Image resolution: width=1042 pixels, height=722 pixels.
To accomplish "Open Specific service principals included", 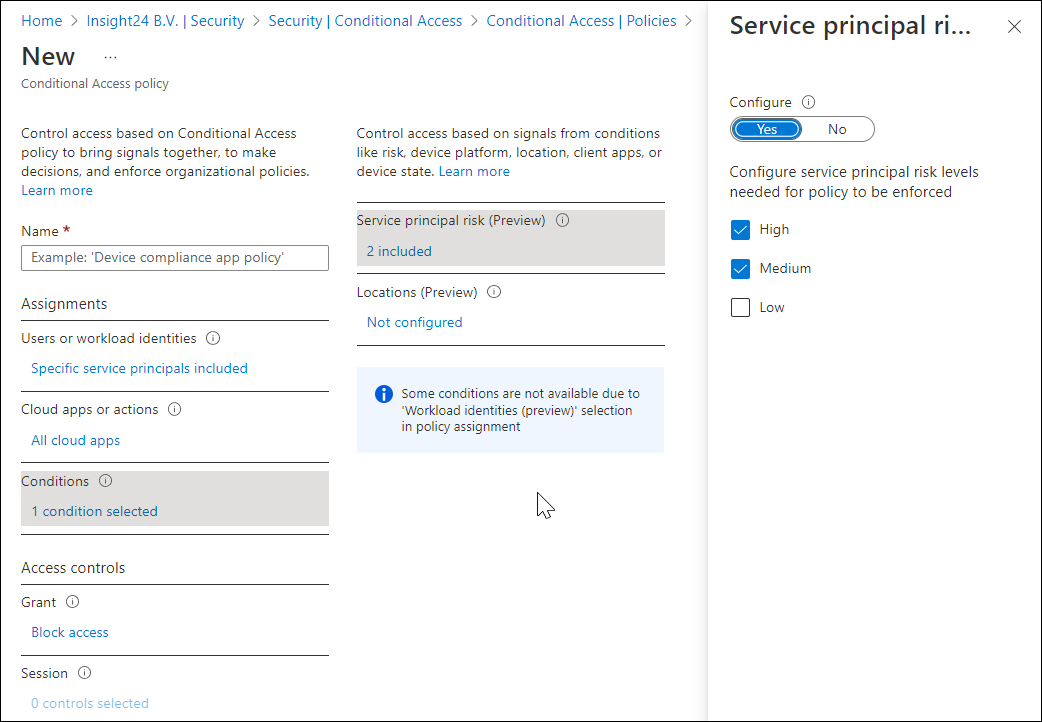I will pos(140,368).
